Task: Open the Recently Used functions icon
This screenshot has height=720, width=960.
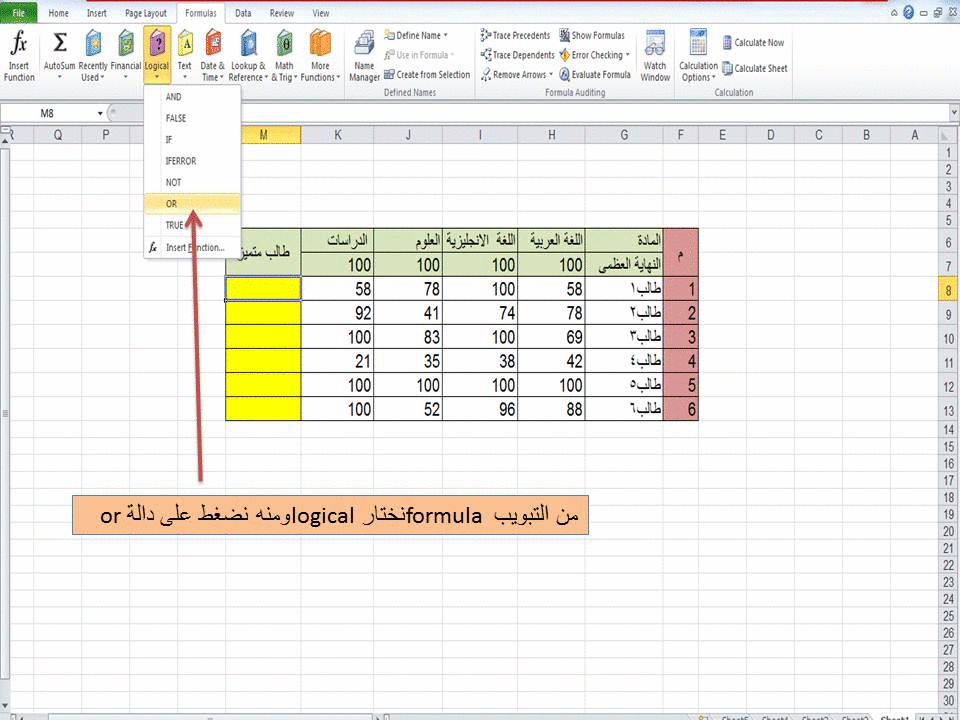Action: click(x=96, y=45)
